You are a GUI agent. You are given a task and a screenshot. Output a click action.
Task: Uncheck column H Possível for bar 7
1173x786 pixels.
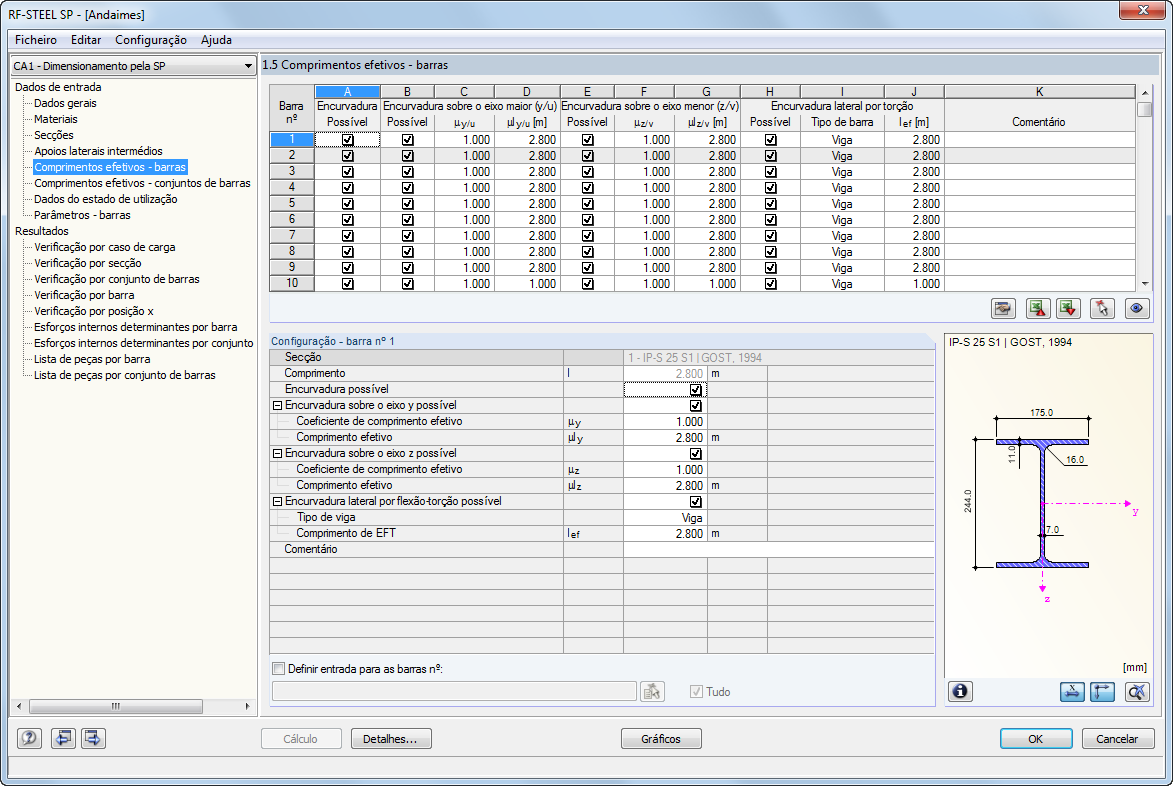pyautogui.click(x=771, y=236)
